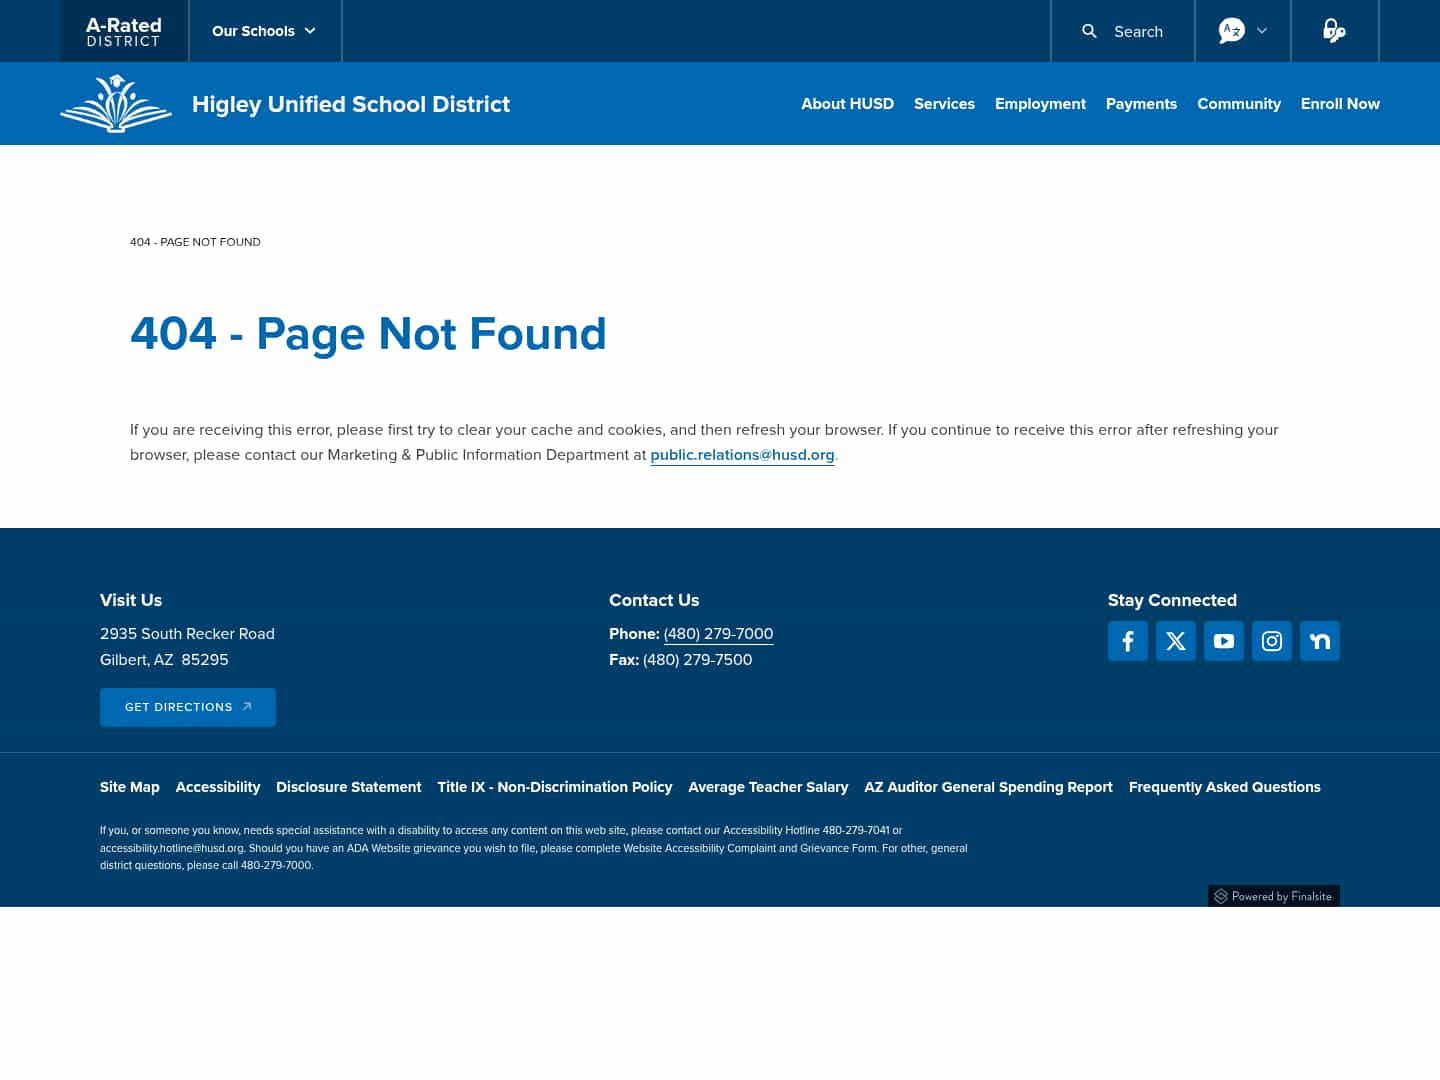Click the Higley Unified School District logo

(x=116, y=103)
